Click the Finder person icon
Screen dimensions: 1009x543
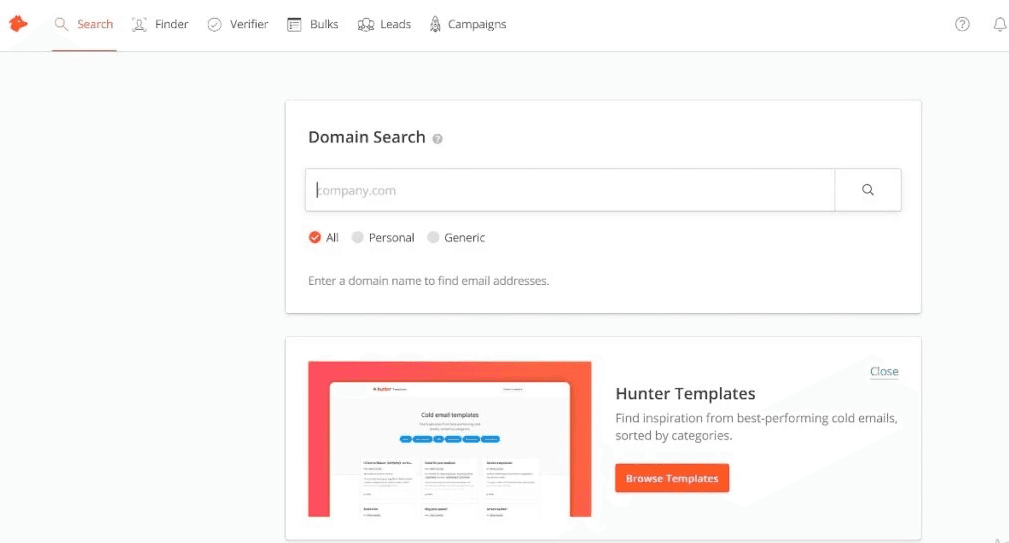[x=139, y=24]
